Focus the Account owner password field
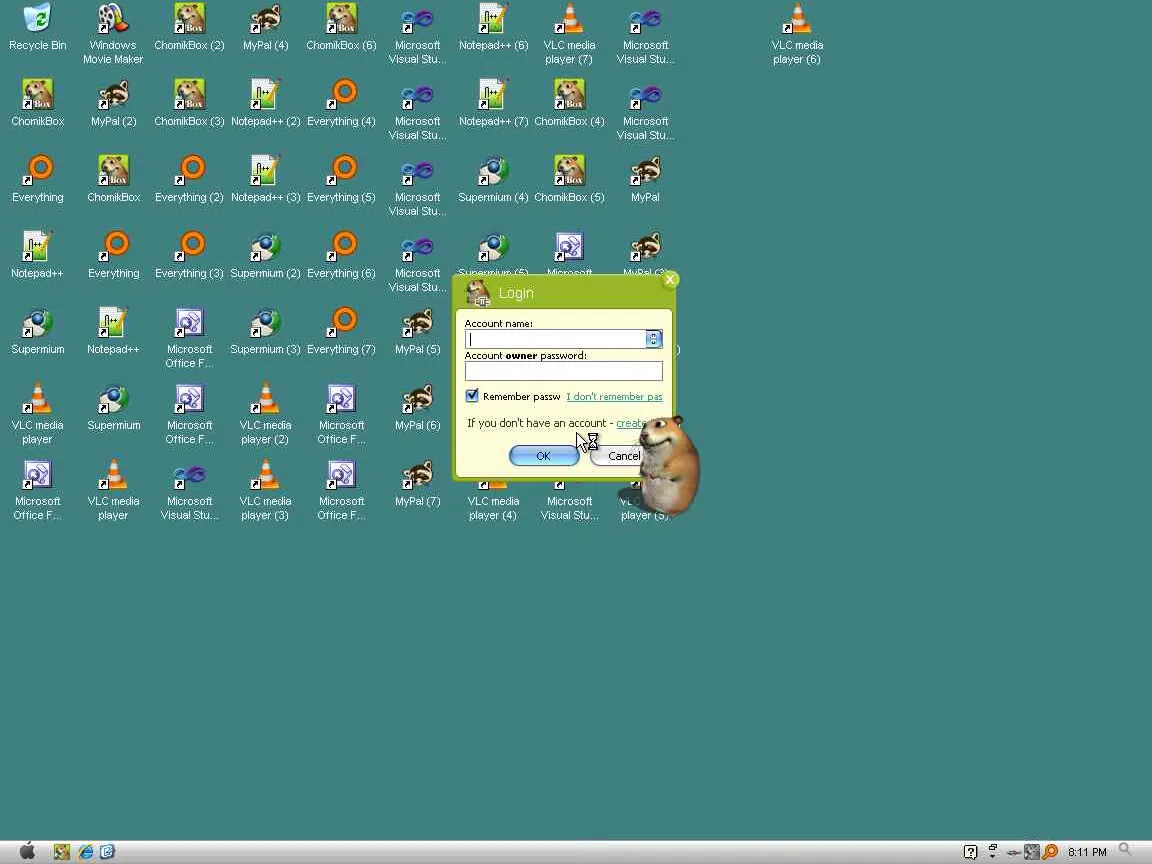This screenshot has width=1152, height=864. (x=564, y=371)
